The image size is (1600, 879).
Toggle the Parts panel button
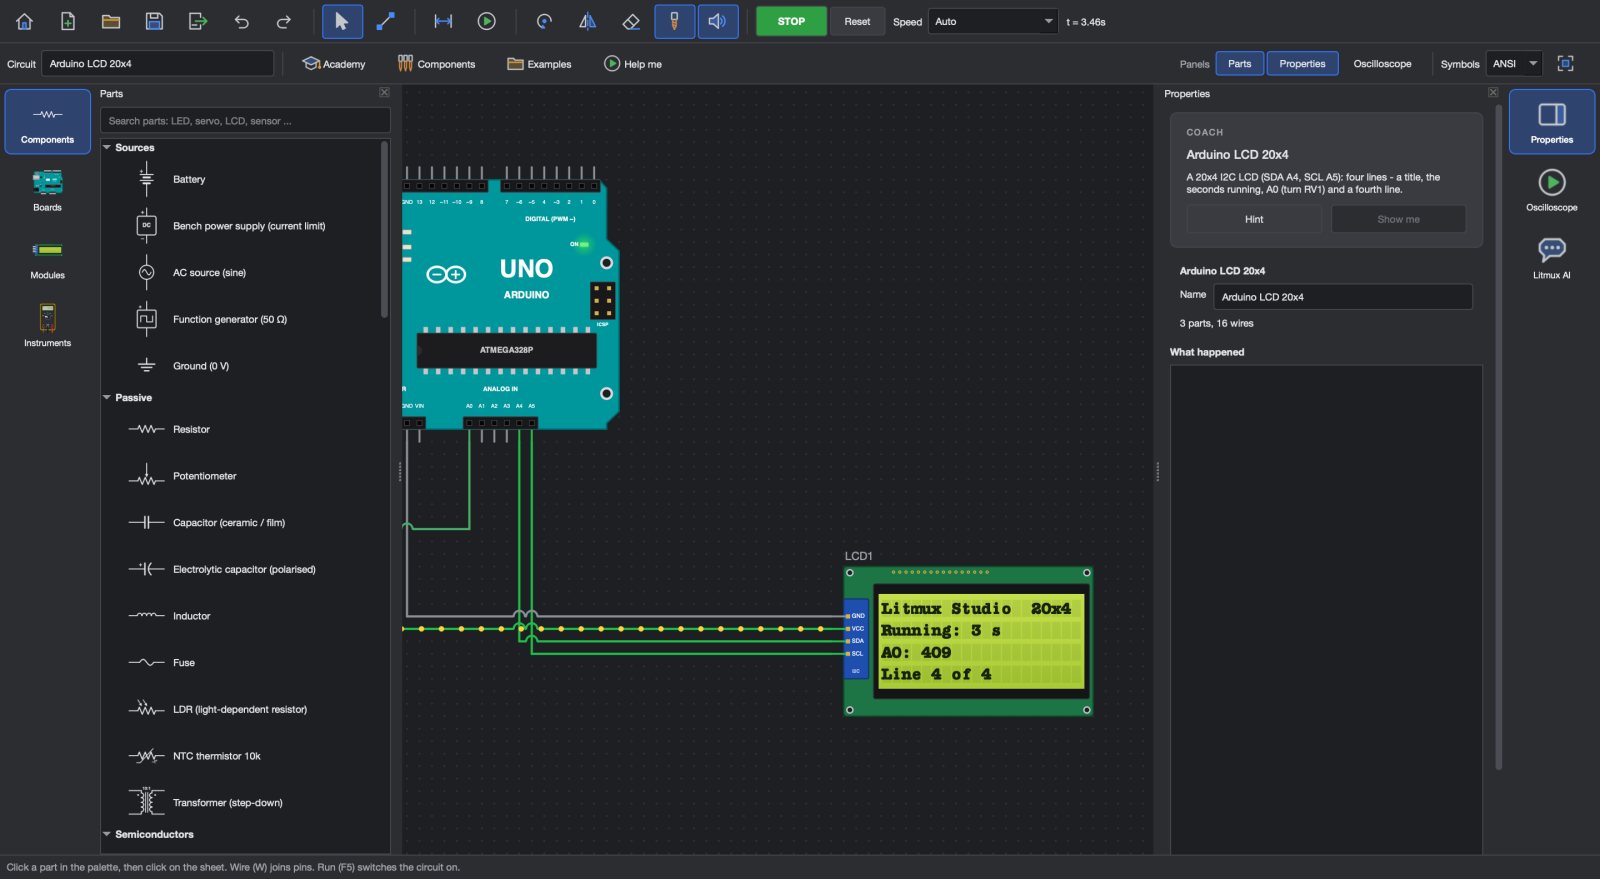click(1240, 64)
